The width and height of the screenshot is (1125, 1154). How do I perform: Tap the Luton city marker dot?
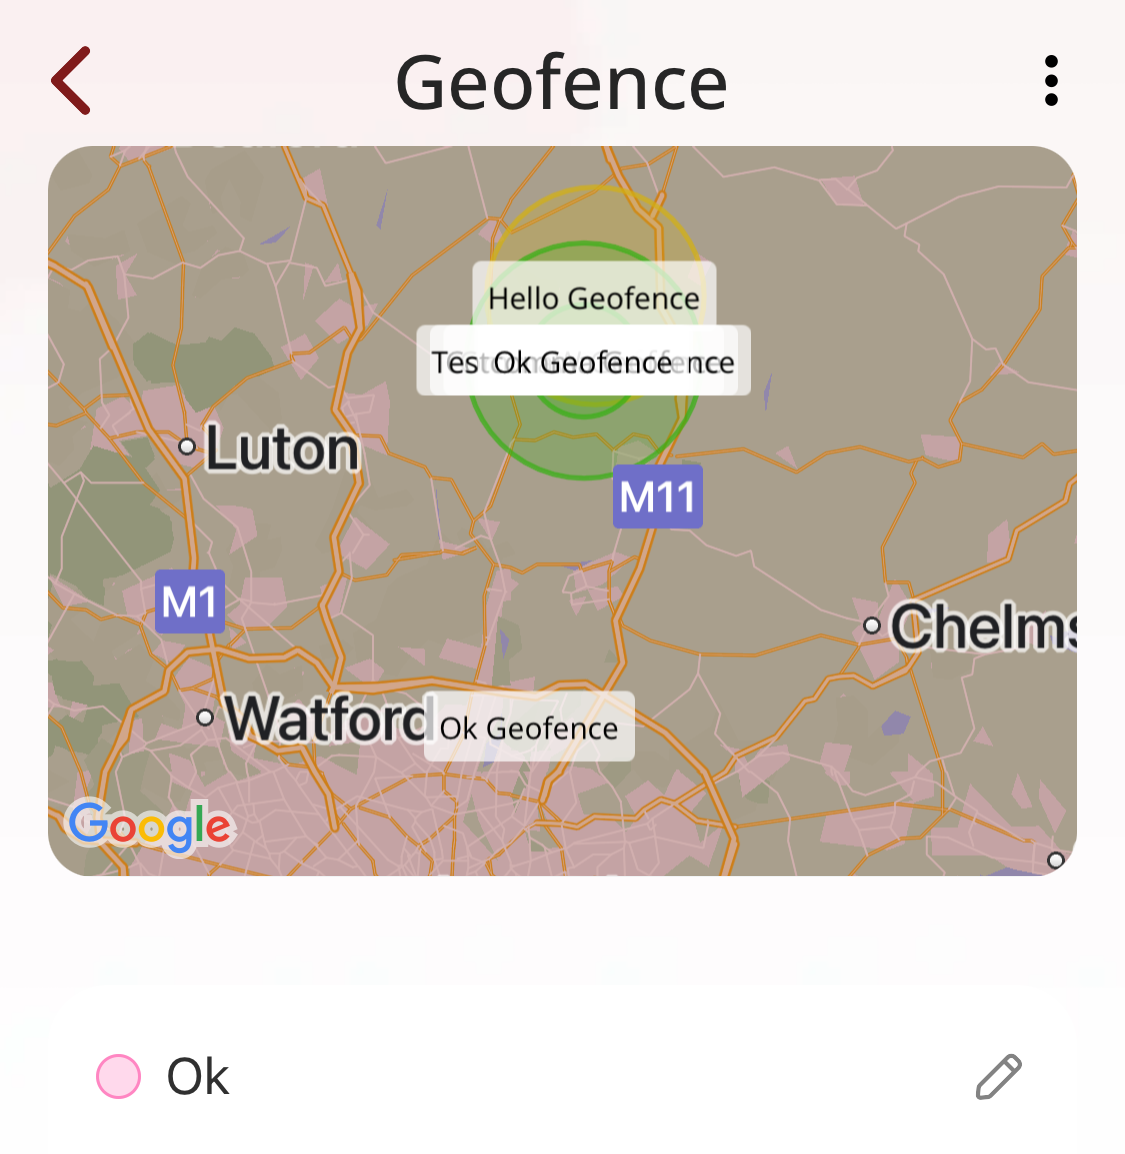[187, 446]
